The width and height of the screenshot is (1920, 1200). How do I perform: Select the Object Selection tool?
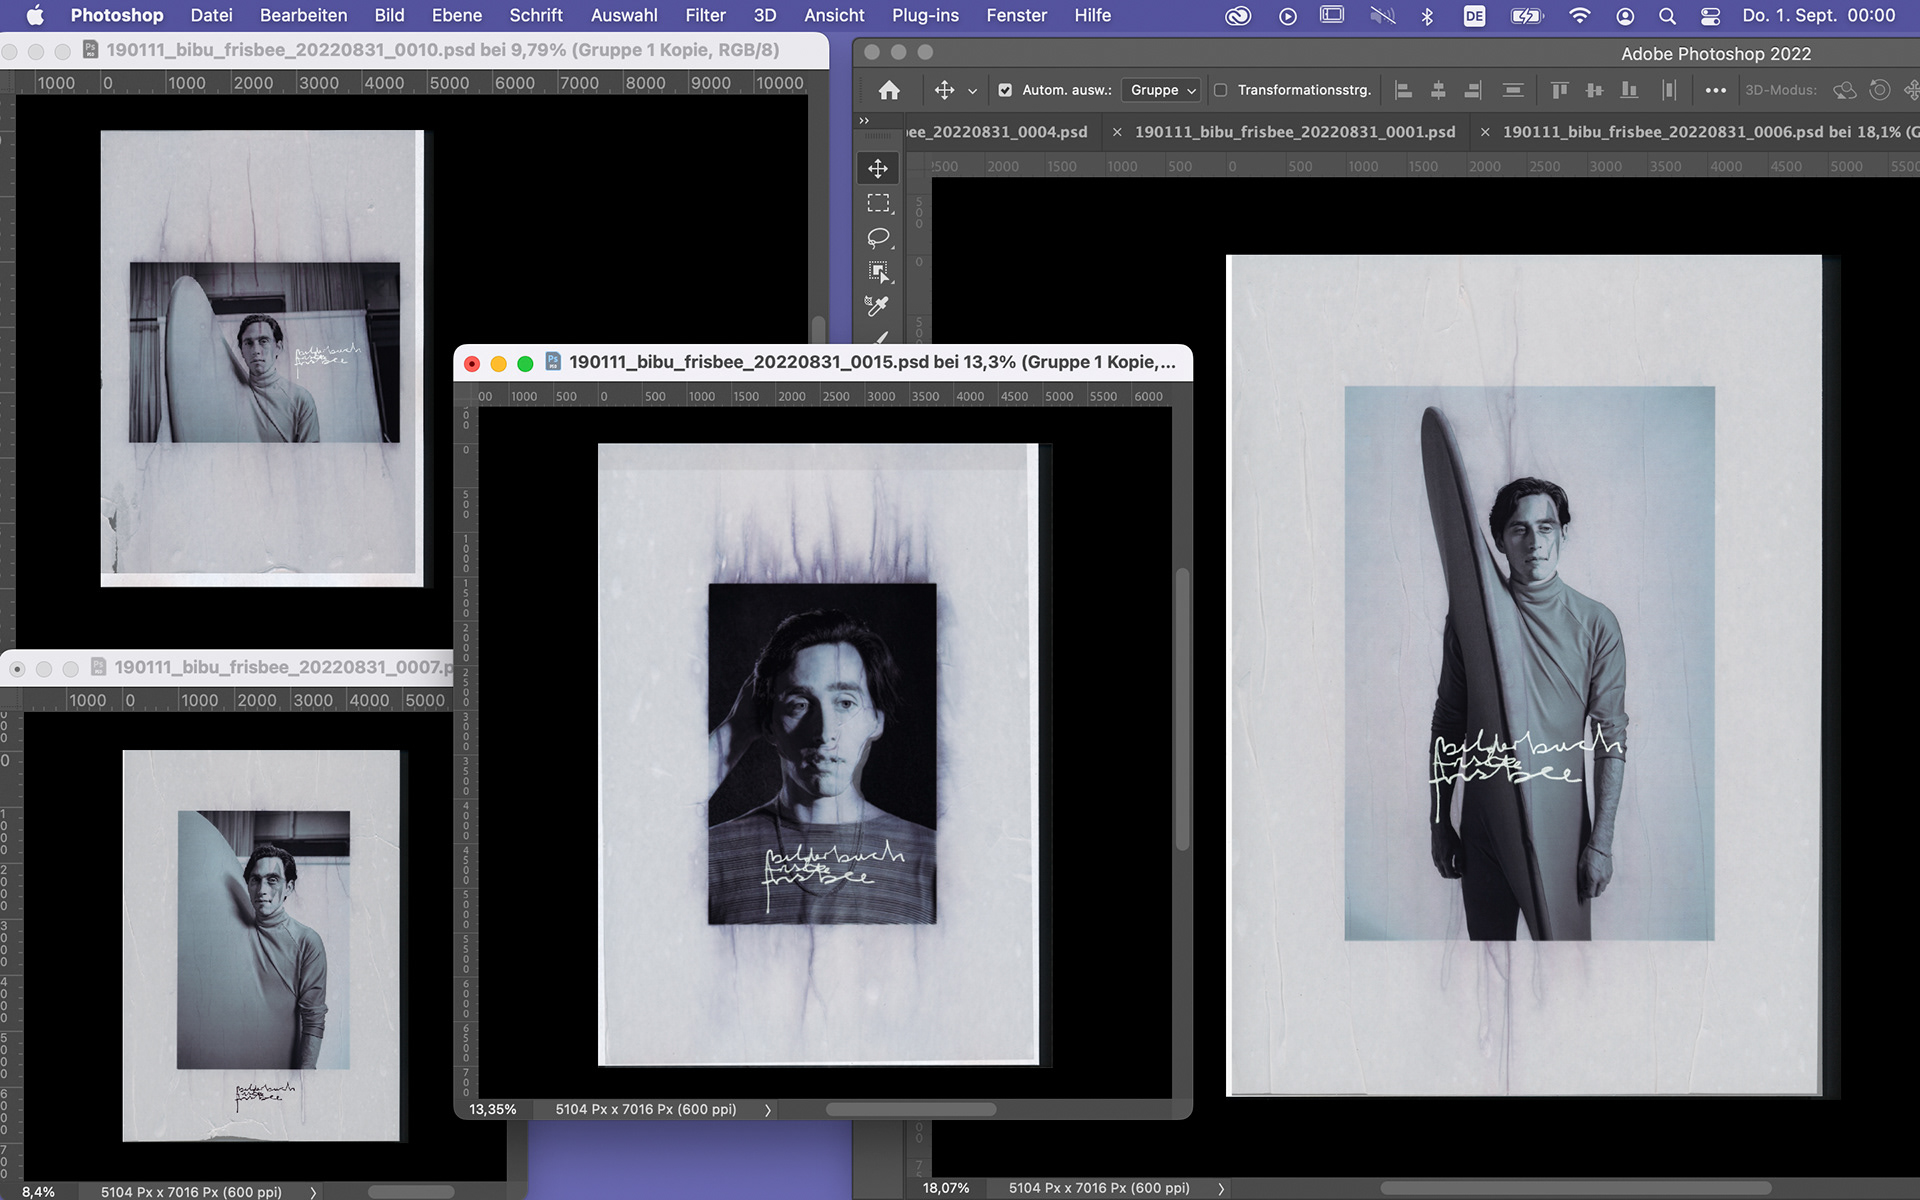878,272
